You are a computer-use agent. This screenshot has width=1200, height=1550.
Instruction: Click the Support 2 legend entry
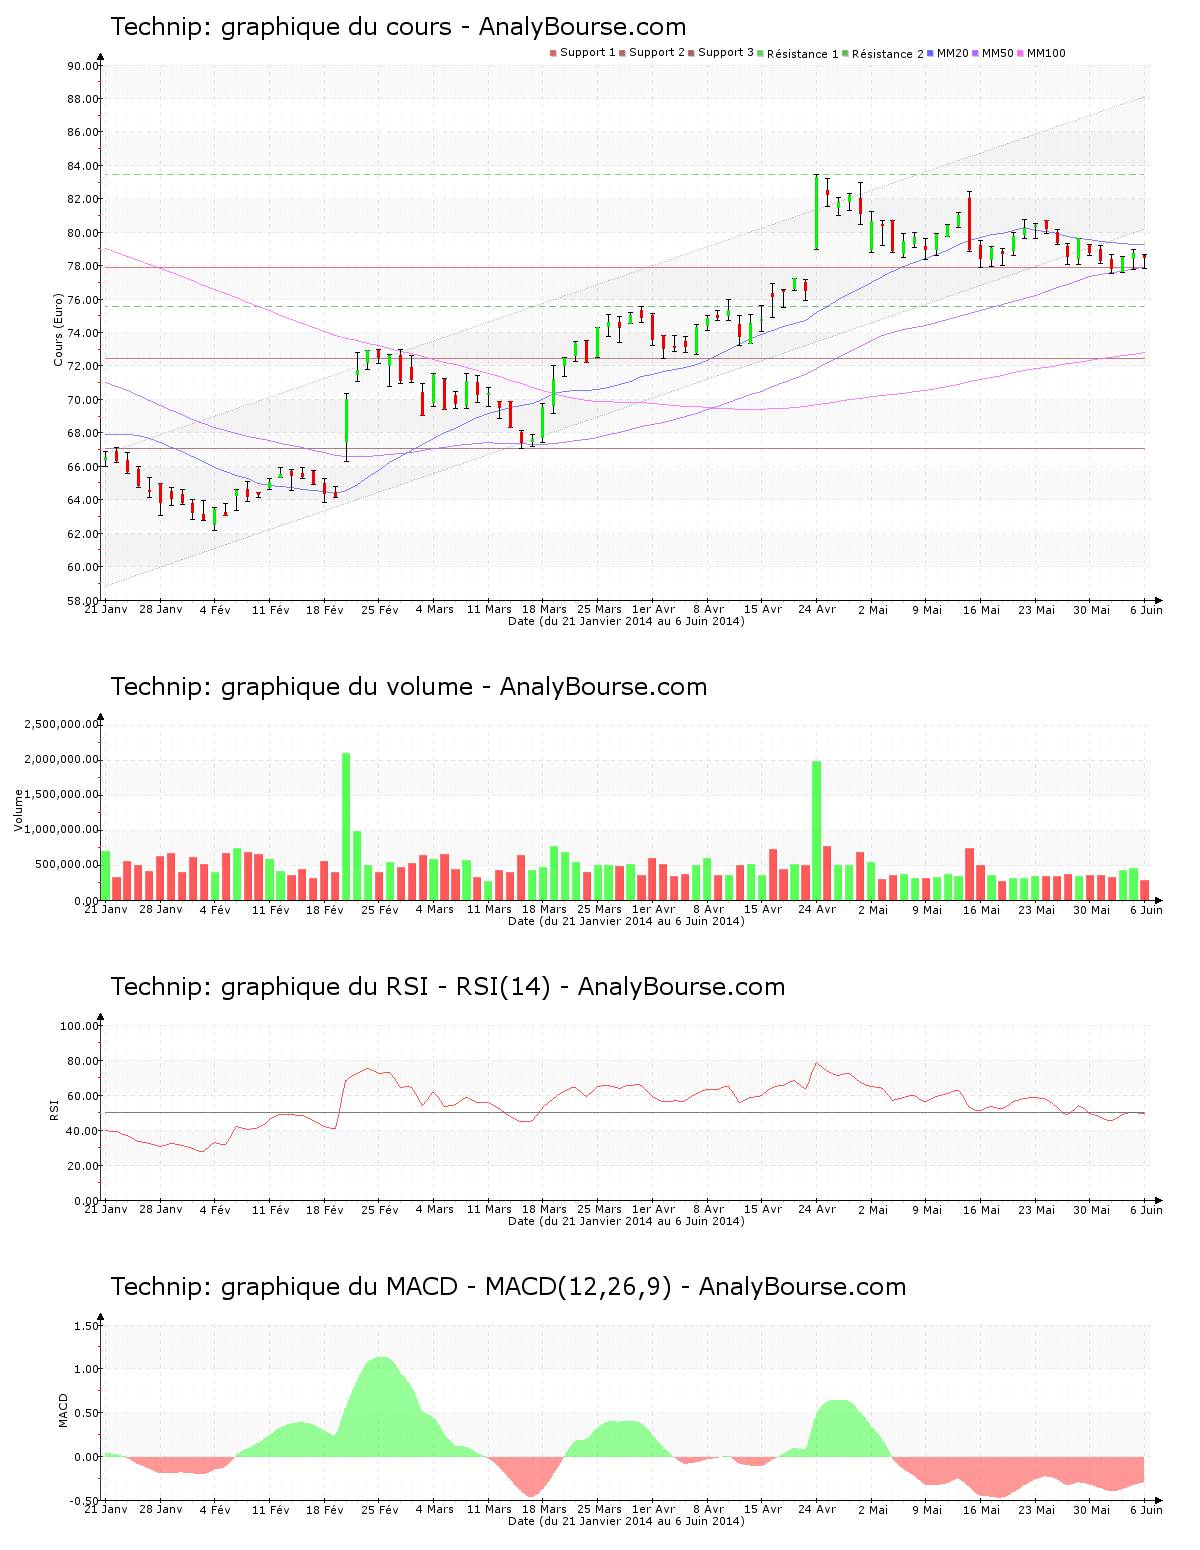(x=652, y=53)
